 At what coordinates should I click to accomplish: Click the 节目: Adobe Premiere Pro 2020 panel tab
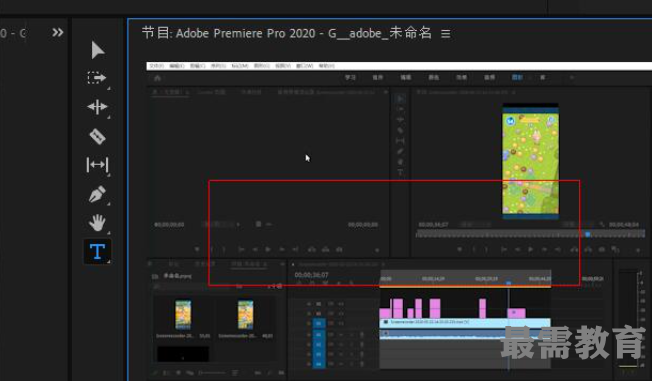[x=287, y=33]
